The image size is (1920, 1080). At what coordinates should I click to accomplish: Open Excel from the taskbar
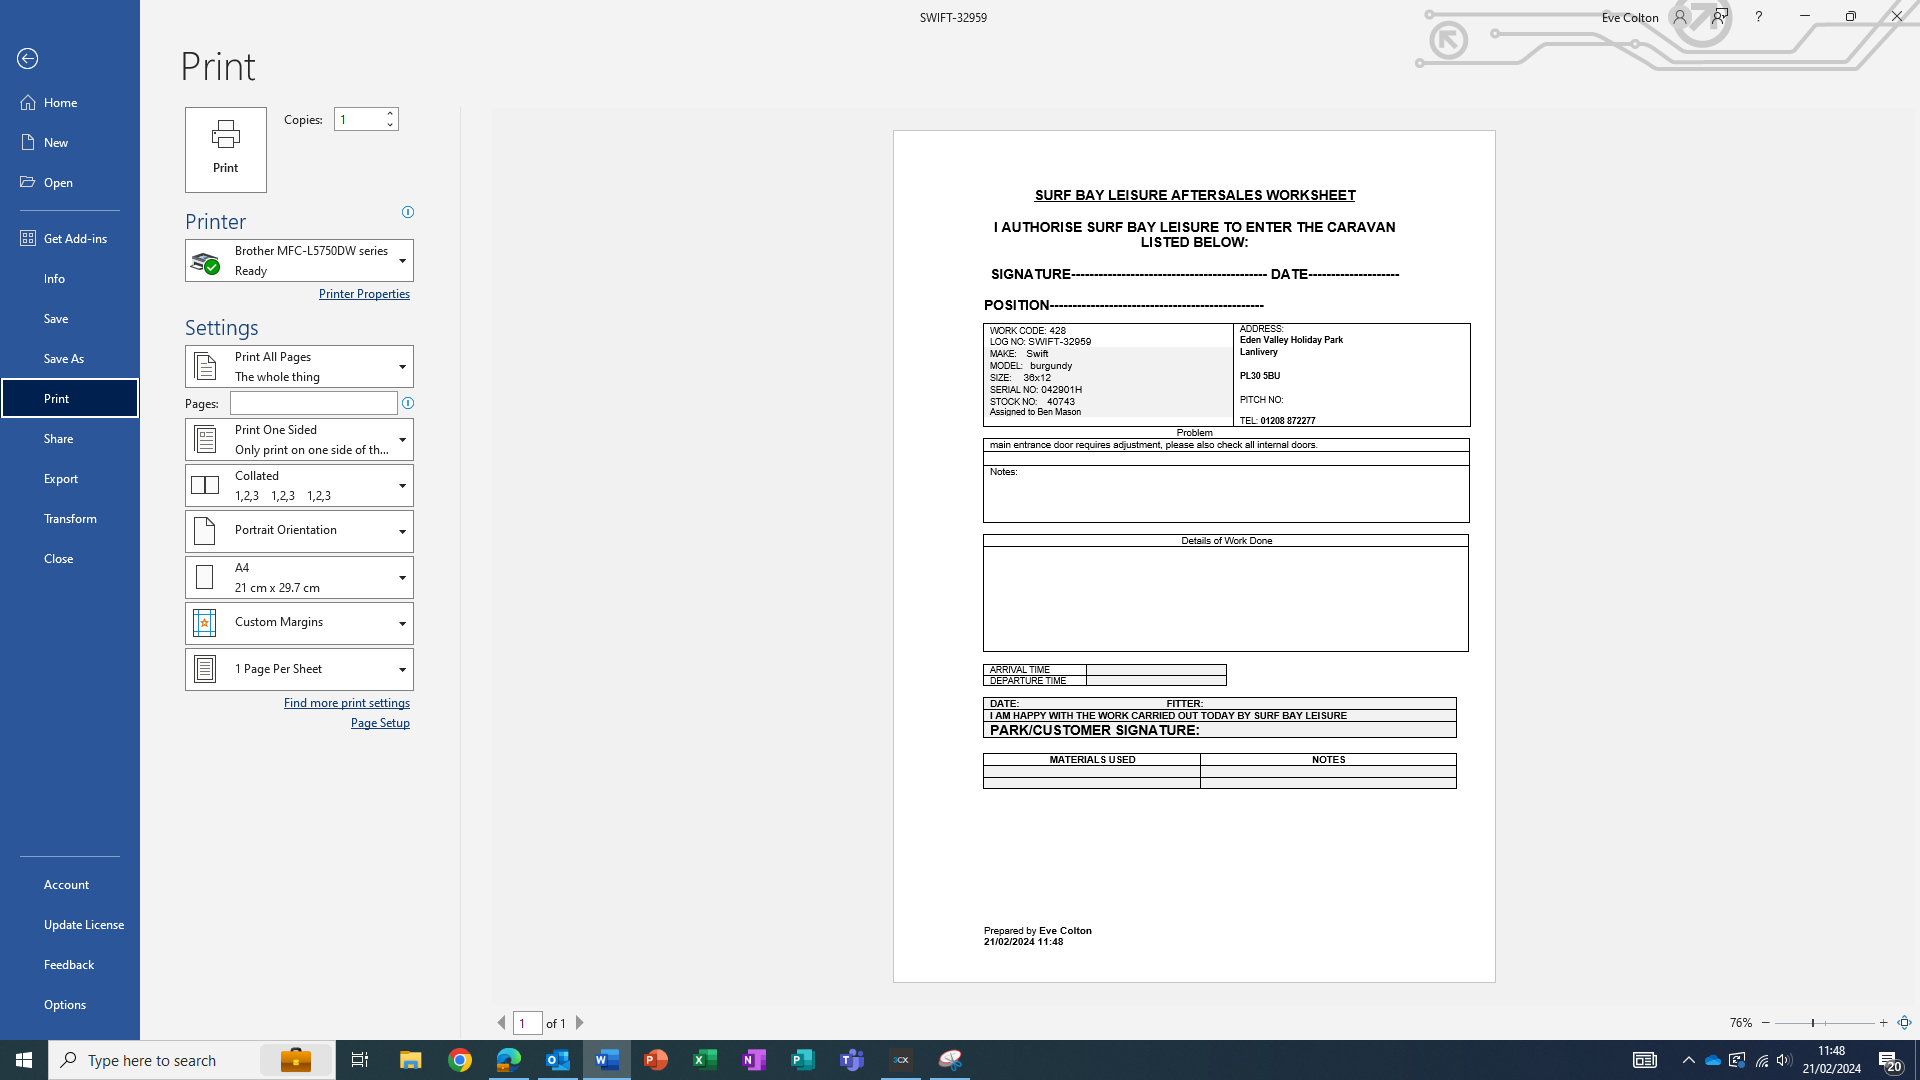click(x=705, y=1060)
